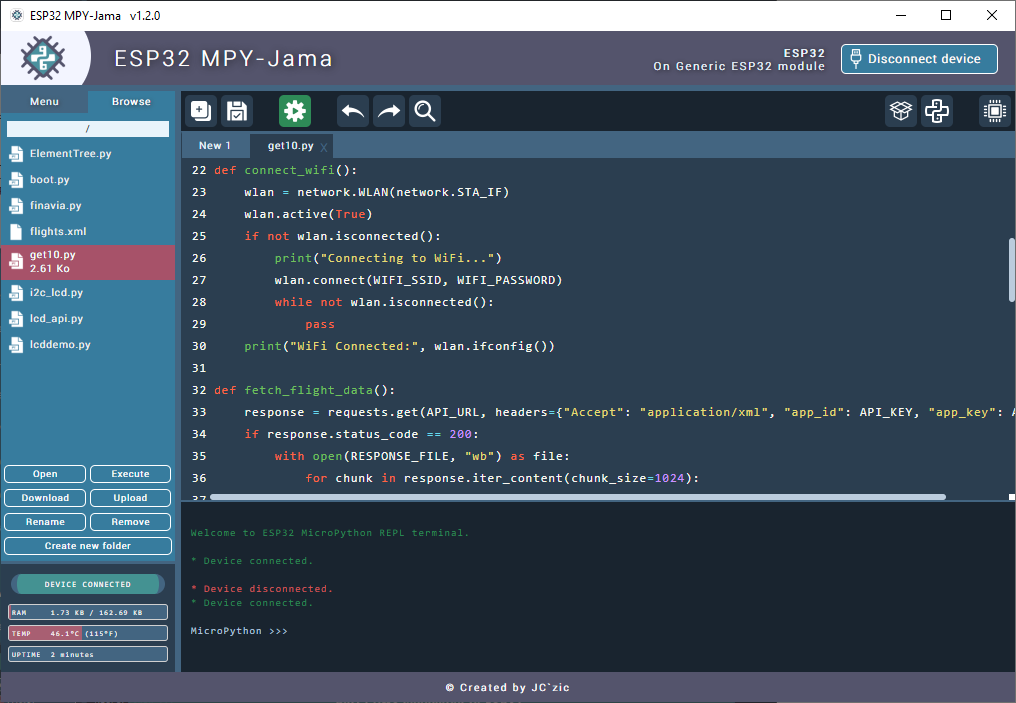Click the Upload button
The width and height of the screenshot is (1016, 703).
130,498
